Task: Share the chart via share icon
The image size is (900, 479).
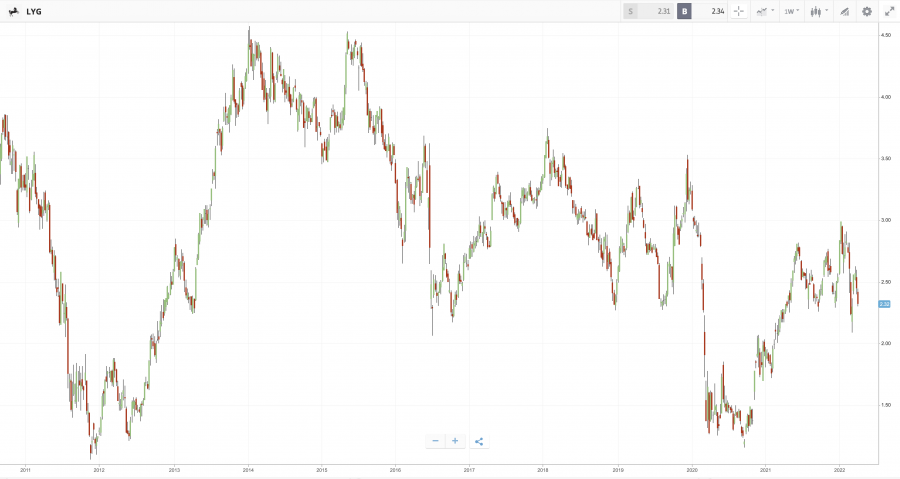Action: pyautogui.click(x=478, y=441)
